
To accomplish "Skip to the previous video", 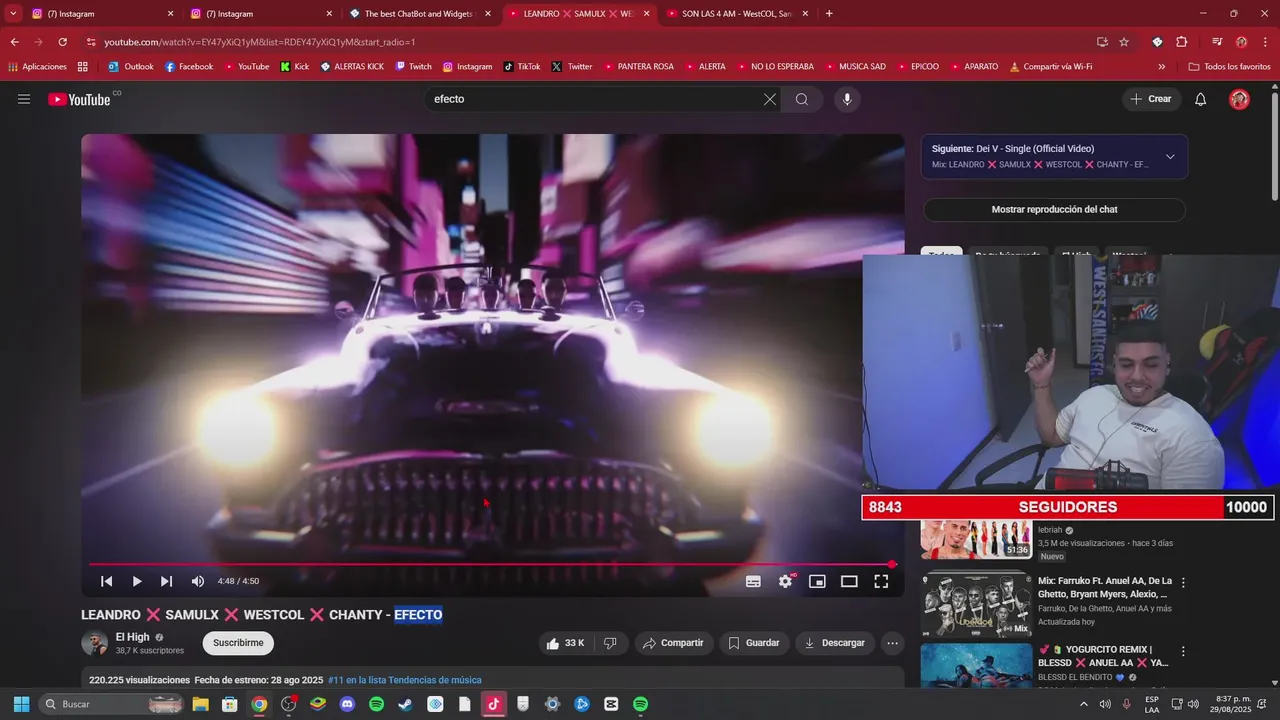I will (107, 581).
